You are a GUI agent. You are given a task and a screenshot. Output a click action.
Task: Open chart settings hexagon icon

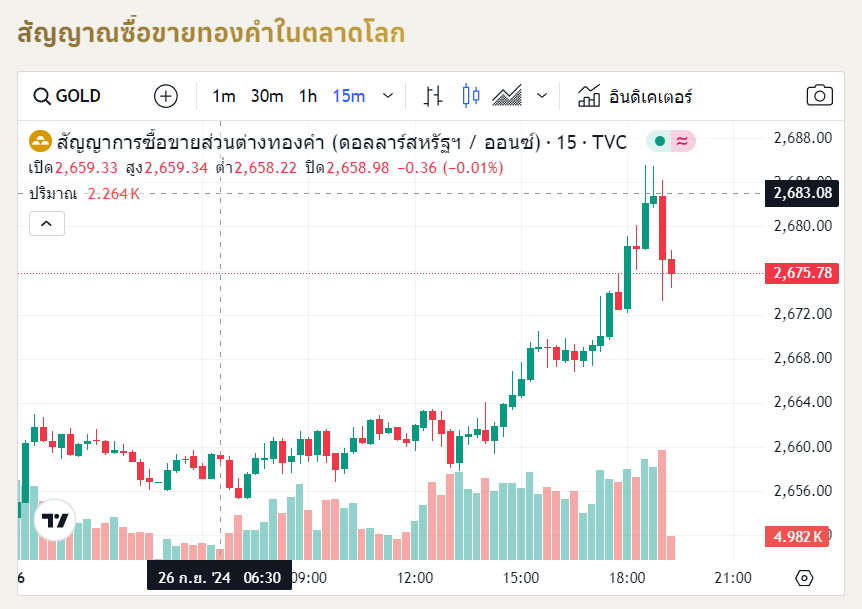click(x=804, y=578)
